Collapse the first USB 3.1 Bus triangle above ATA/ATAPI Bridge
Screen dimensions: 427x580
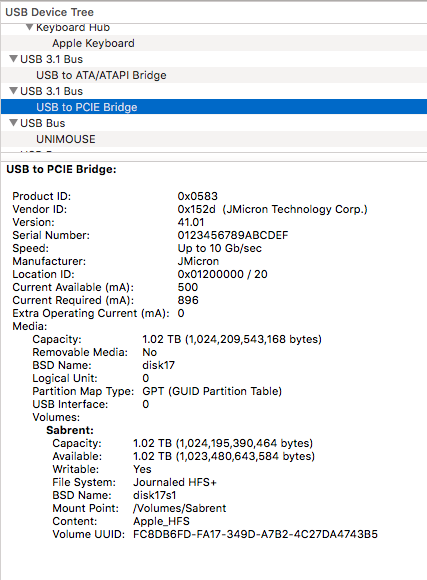tap(14, 59)
